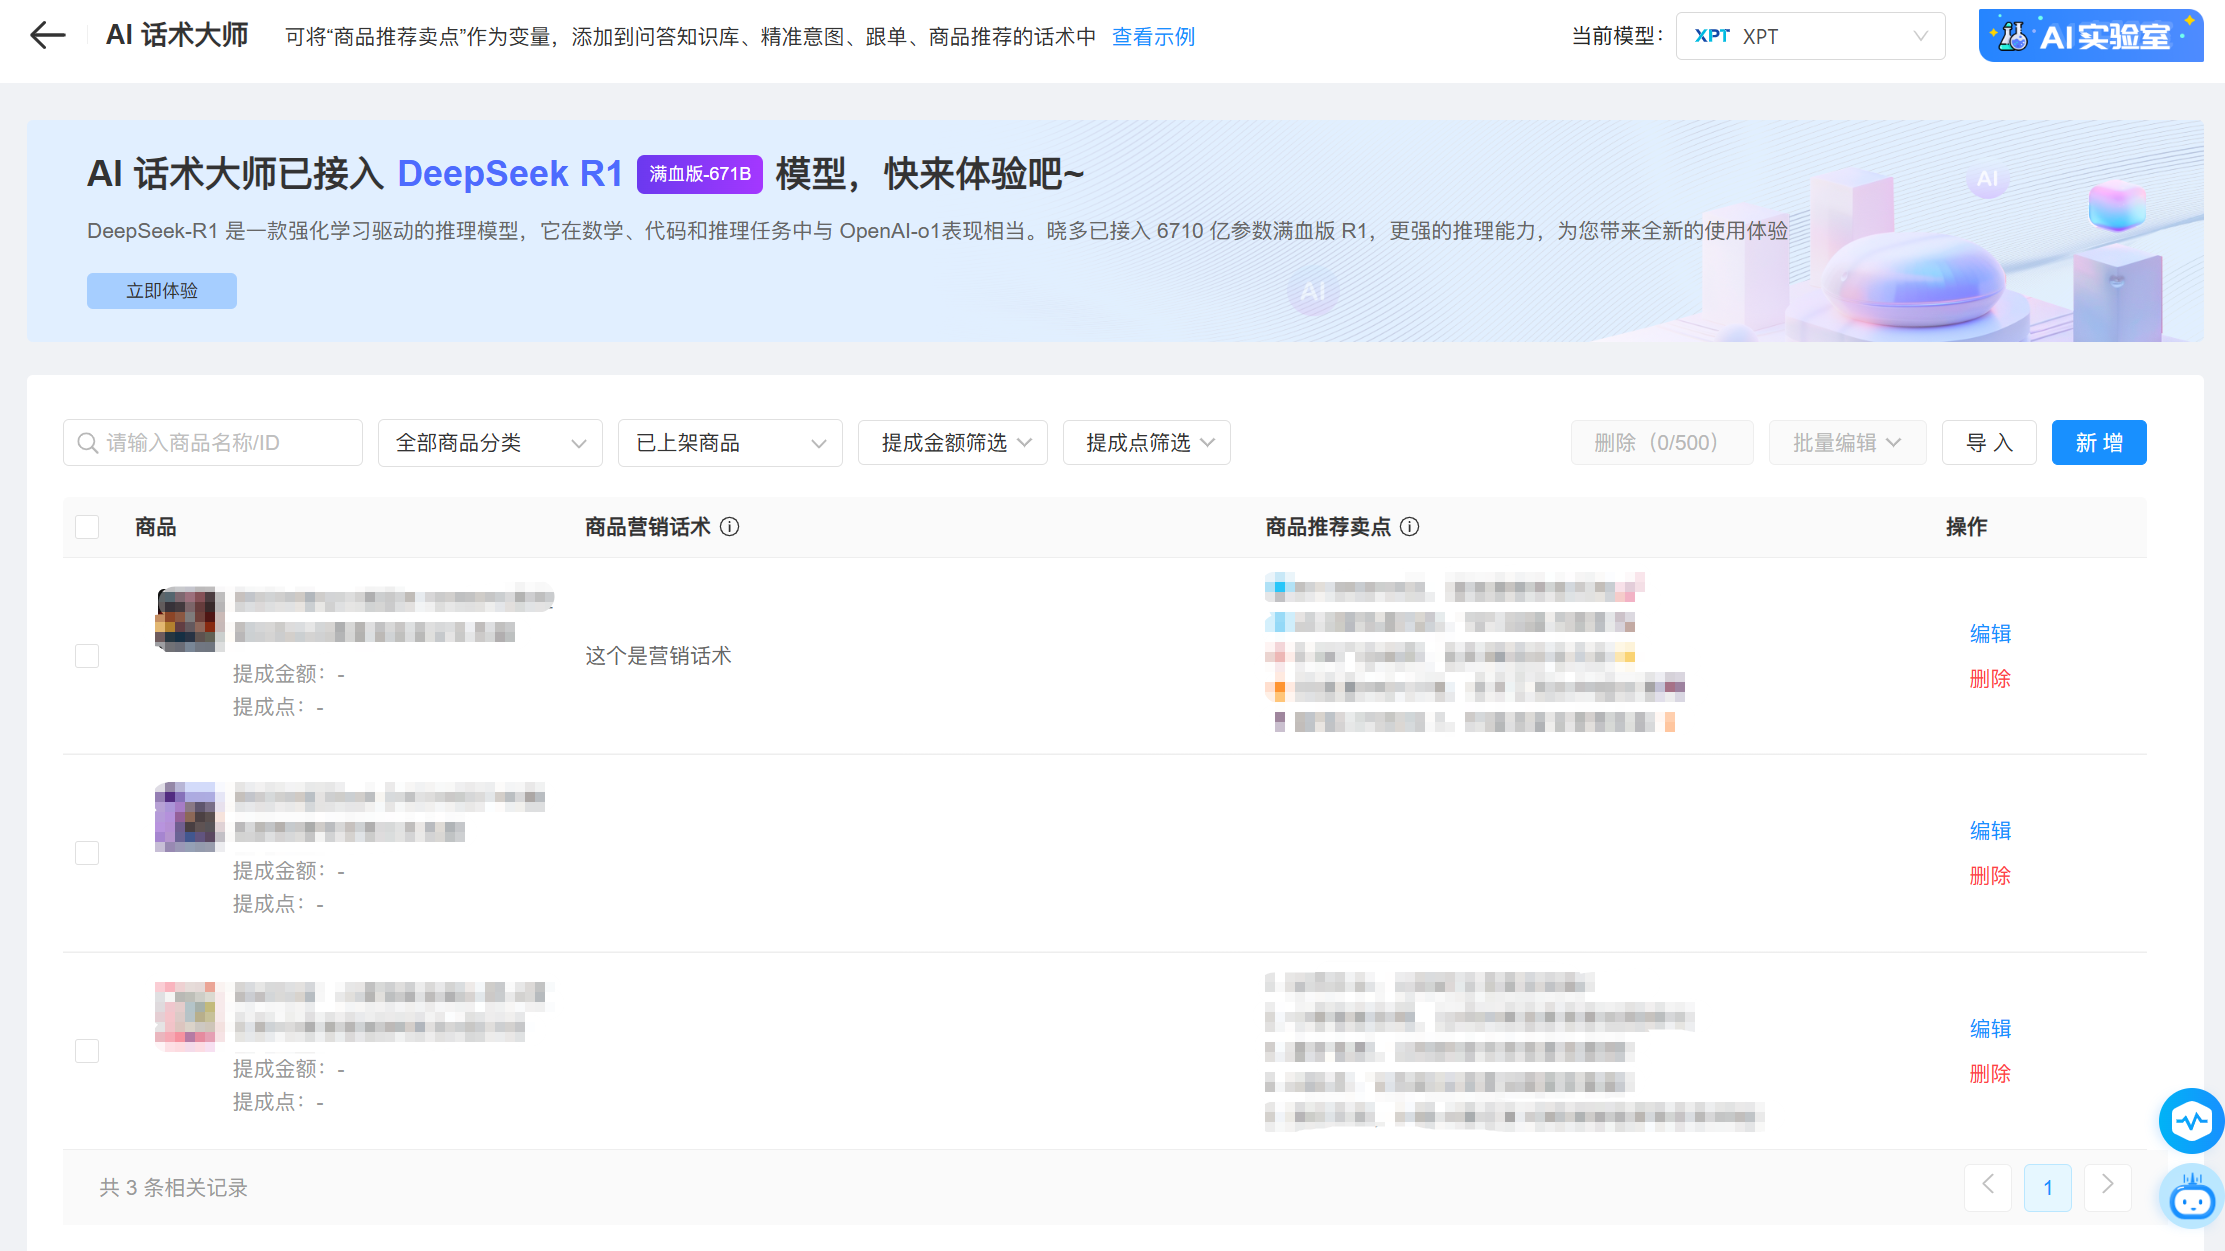The image size is (2225, 1251).
Task: Click the 满血版-671B badge in banner
Action: 700,174
